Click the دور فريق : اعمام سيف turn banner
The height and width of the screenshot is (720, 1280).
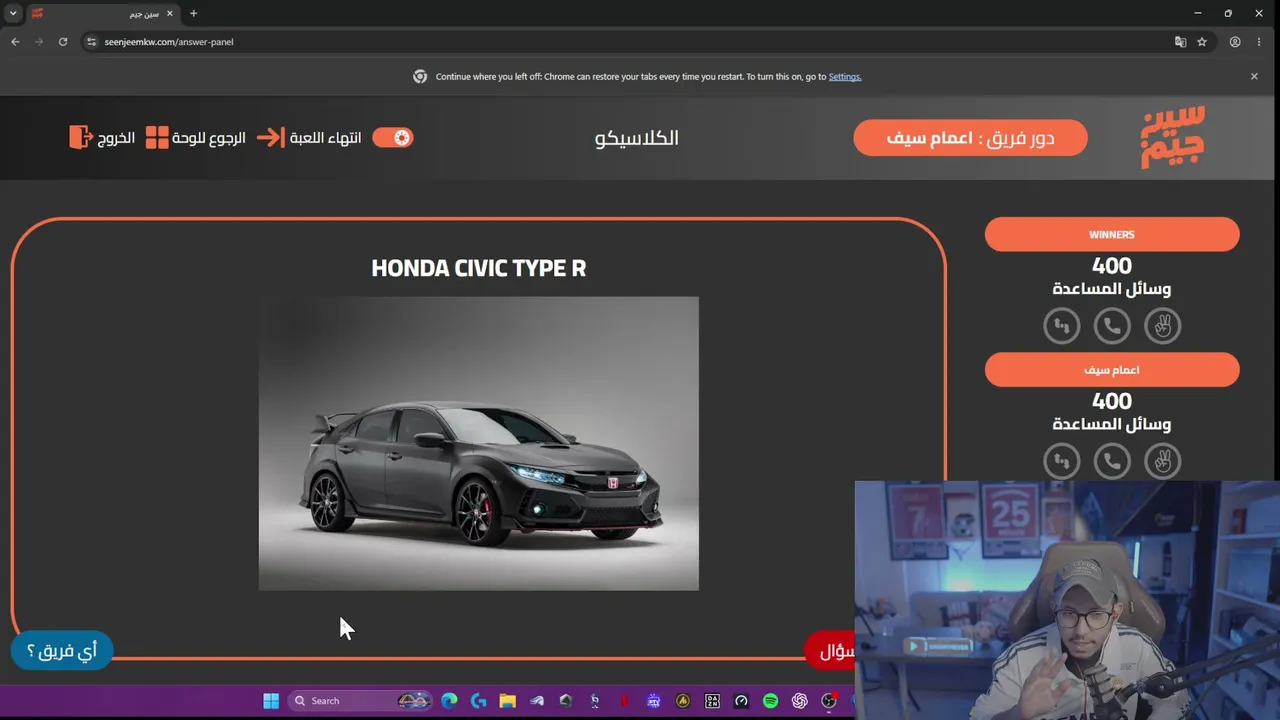(970, 138)
